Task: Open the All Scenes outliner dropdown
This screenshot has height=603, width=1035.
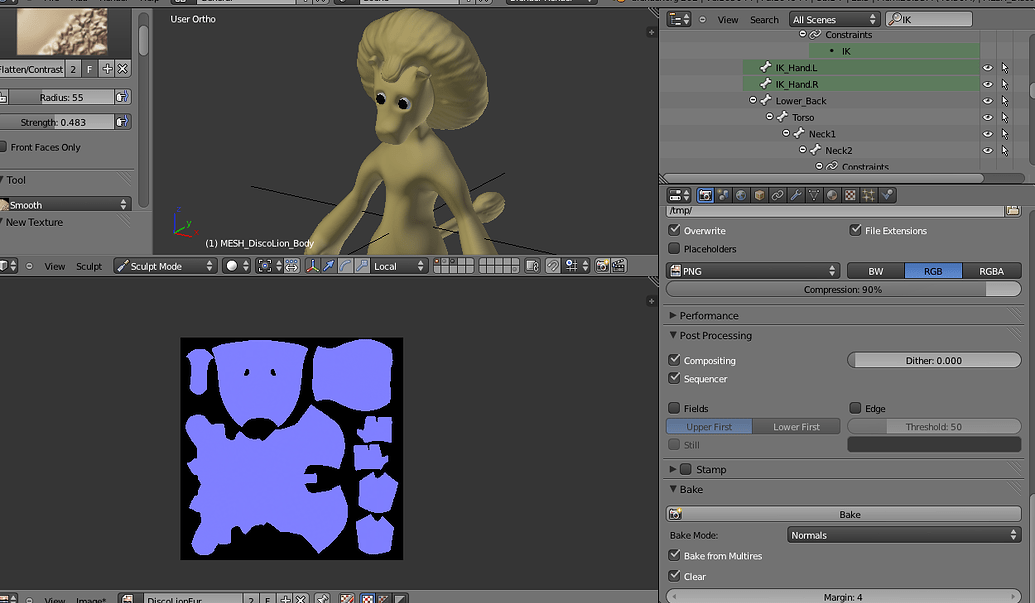Action: 835,19
